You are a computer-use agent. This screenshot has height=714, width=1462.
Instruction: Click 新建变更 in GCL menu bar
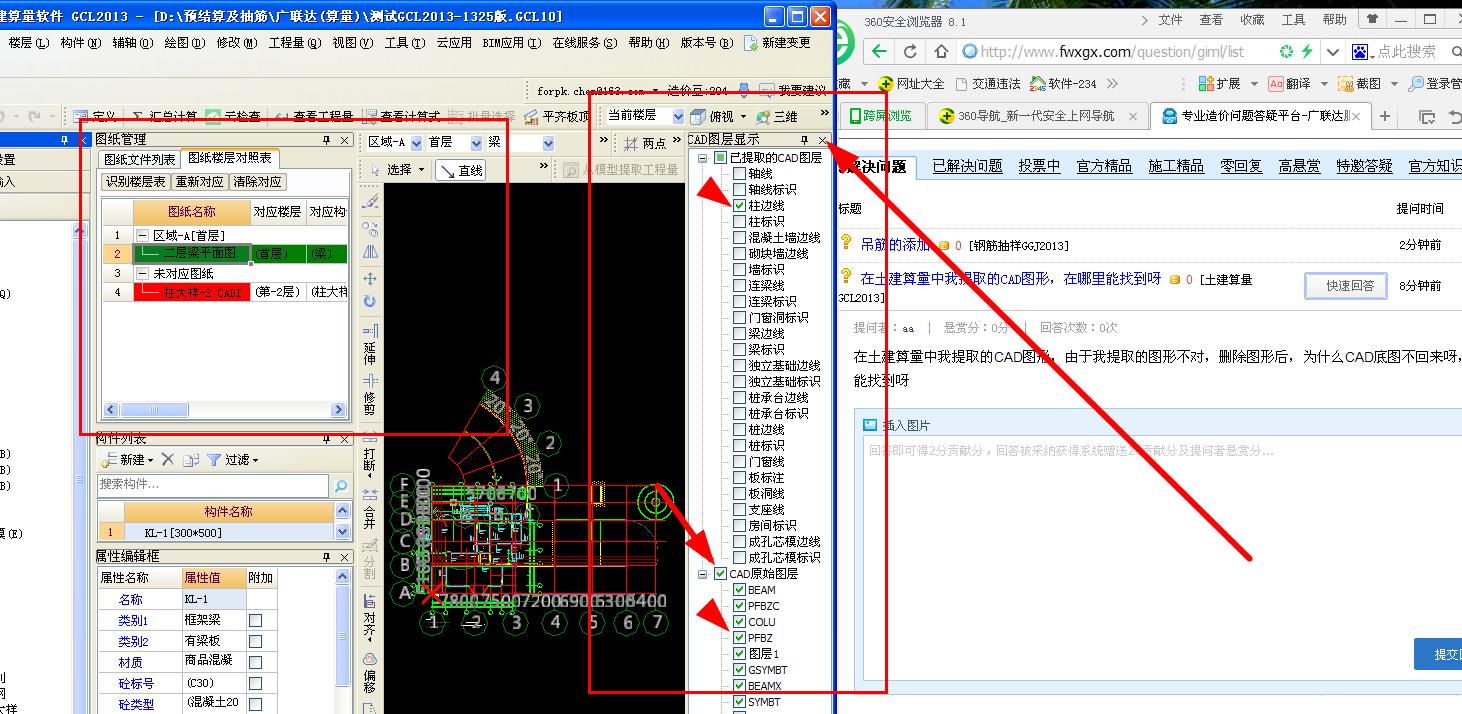[x=778, y=43]
